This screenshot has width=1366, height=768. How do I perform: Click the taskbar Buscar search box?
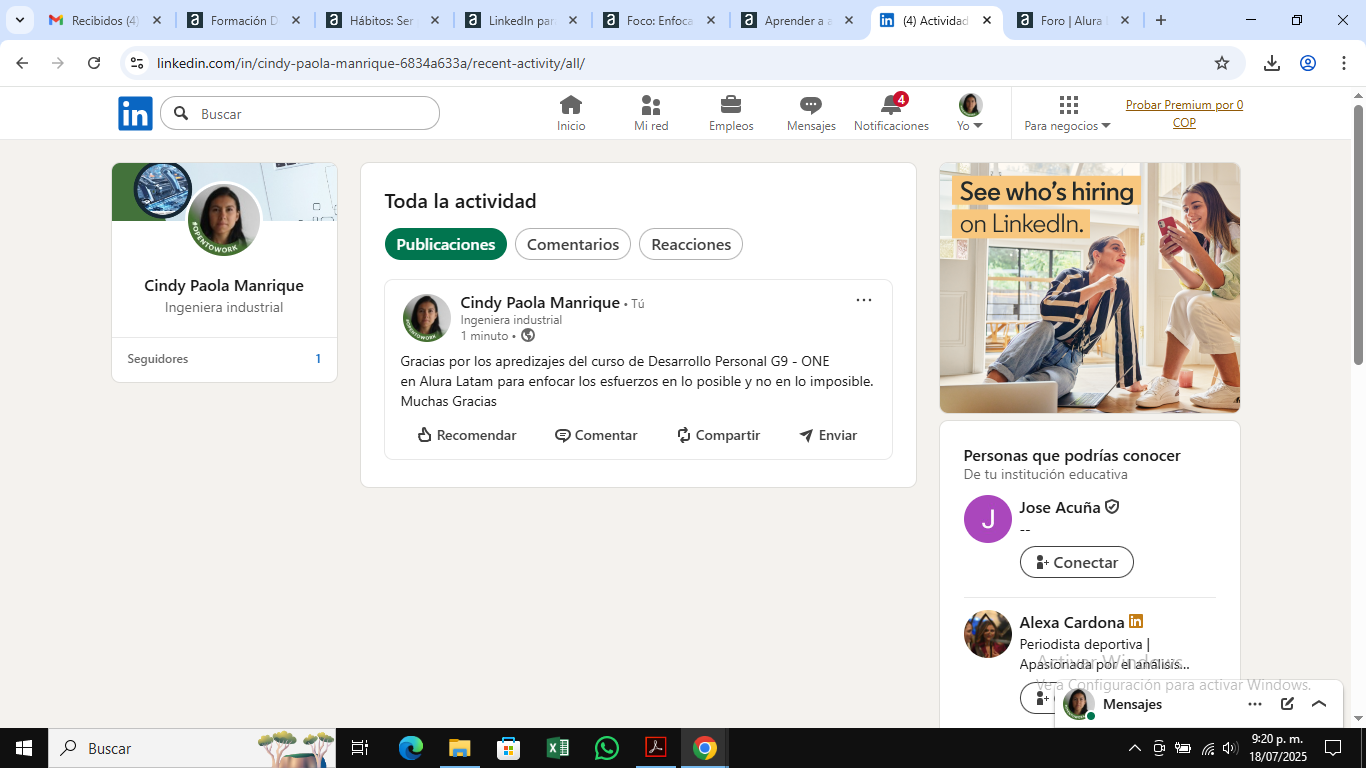(x=192, y=748)
